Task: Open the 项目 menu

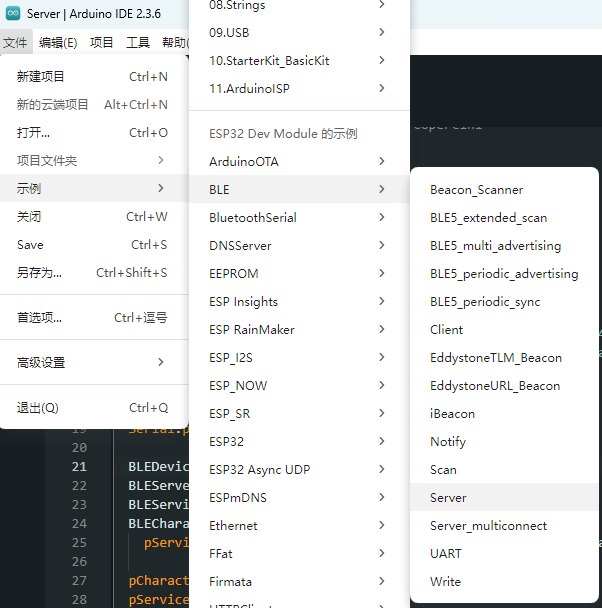Action: [x=101, y=42]
